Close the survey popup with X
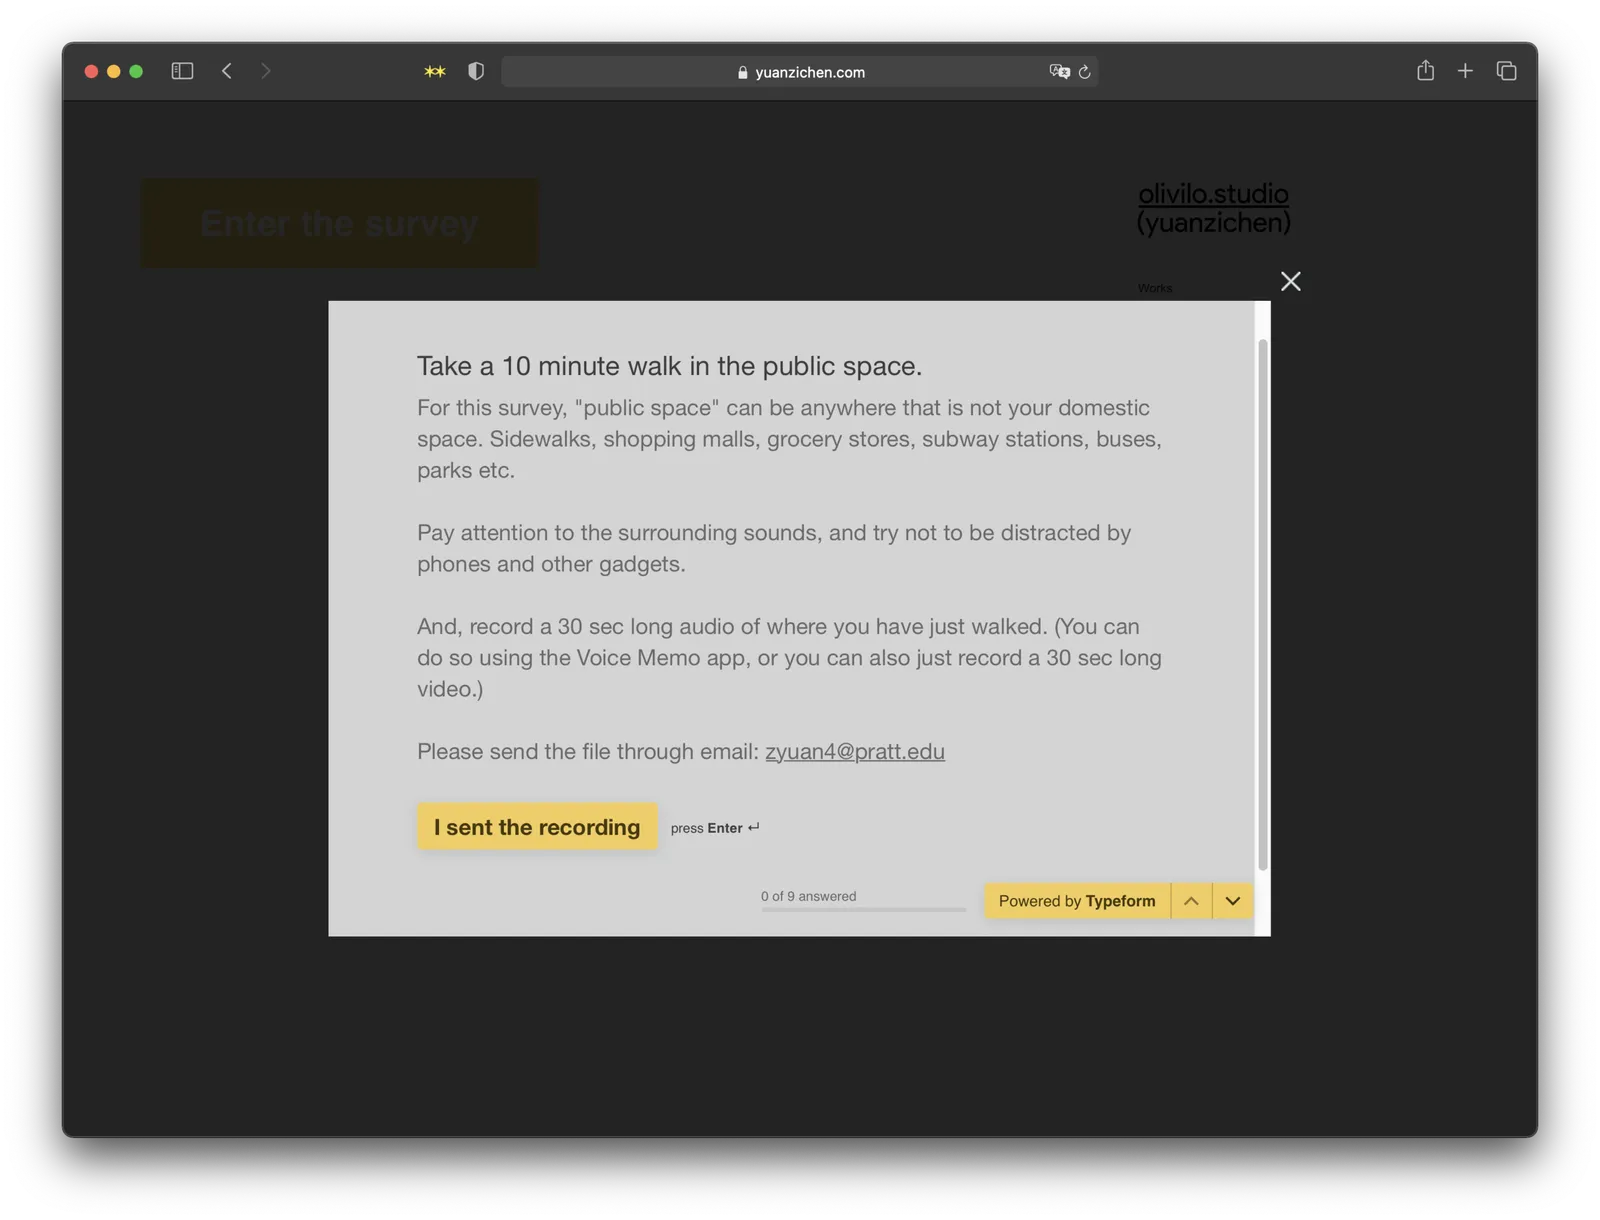Screen dimensions: 1600x1220 pos(1291,281)
